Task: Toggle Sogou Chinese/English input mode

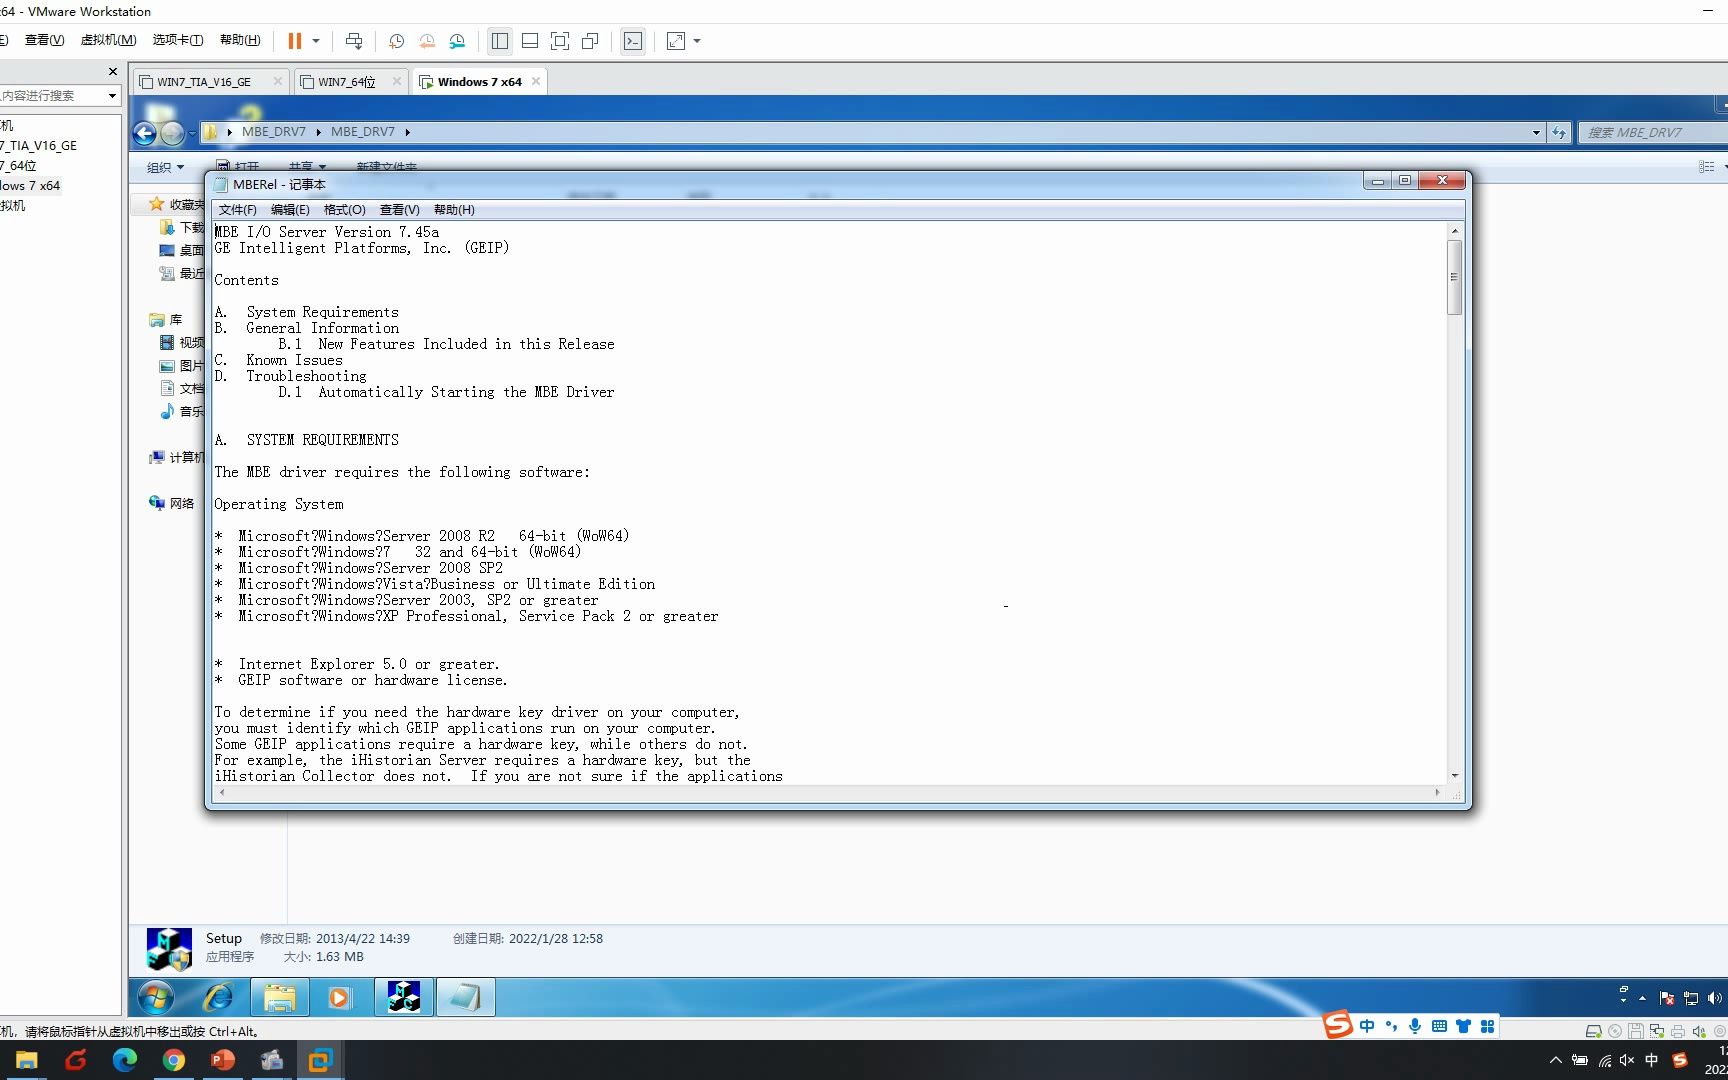Action: click(1367, 1026)
